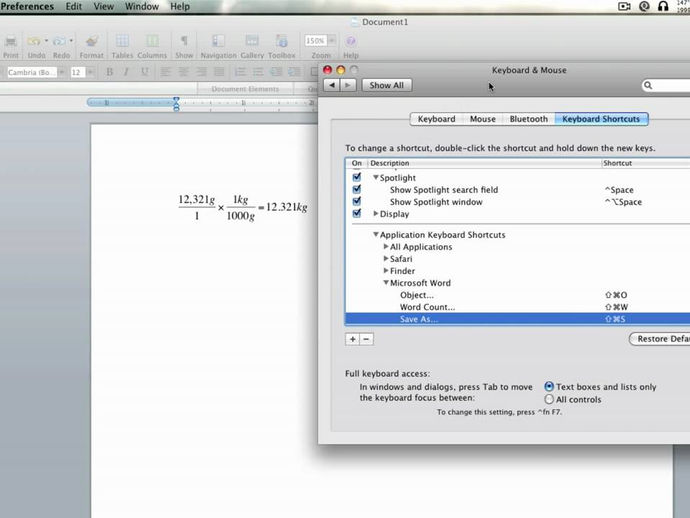Remove selected shortcut with minus button
This screenshot has height=518, width=690.
366,339
